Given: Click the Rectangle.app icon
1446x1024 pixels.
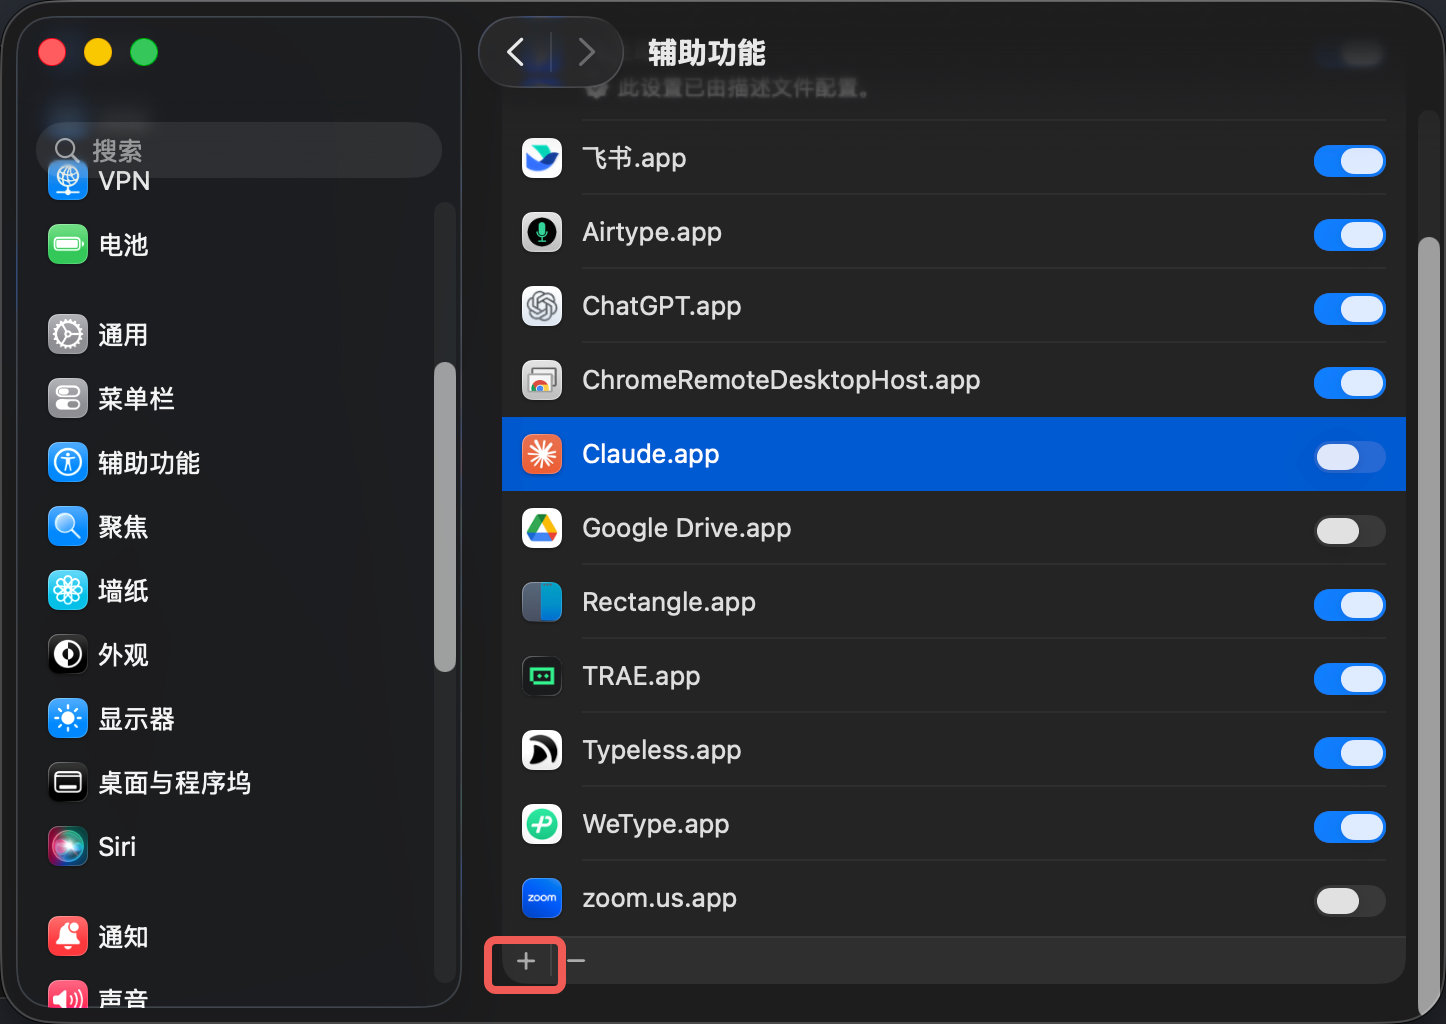Looking at the screenshot, I should tap(541, 601).
